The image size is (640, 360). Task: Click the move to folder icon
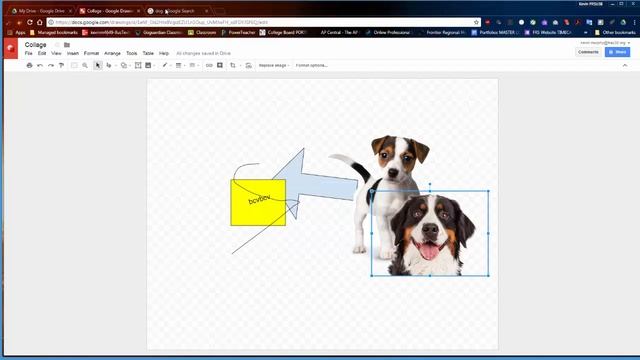(x=67, y=45)
